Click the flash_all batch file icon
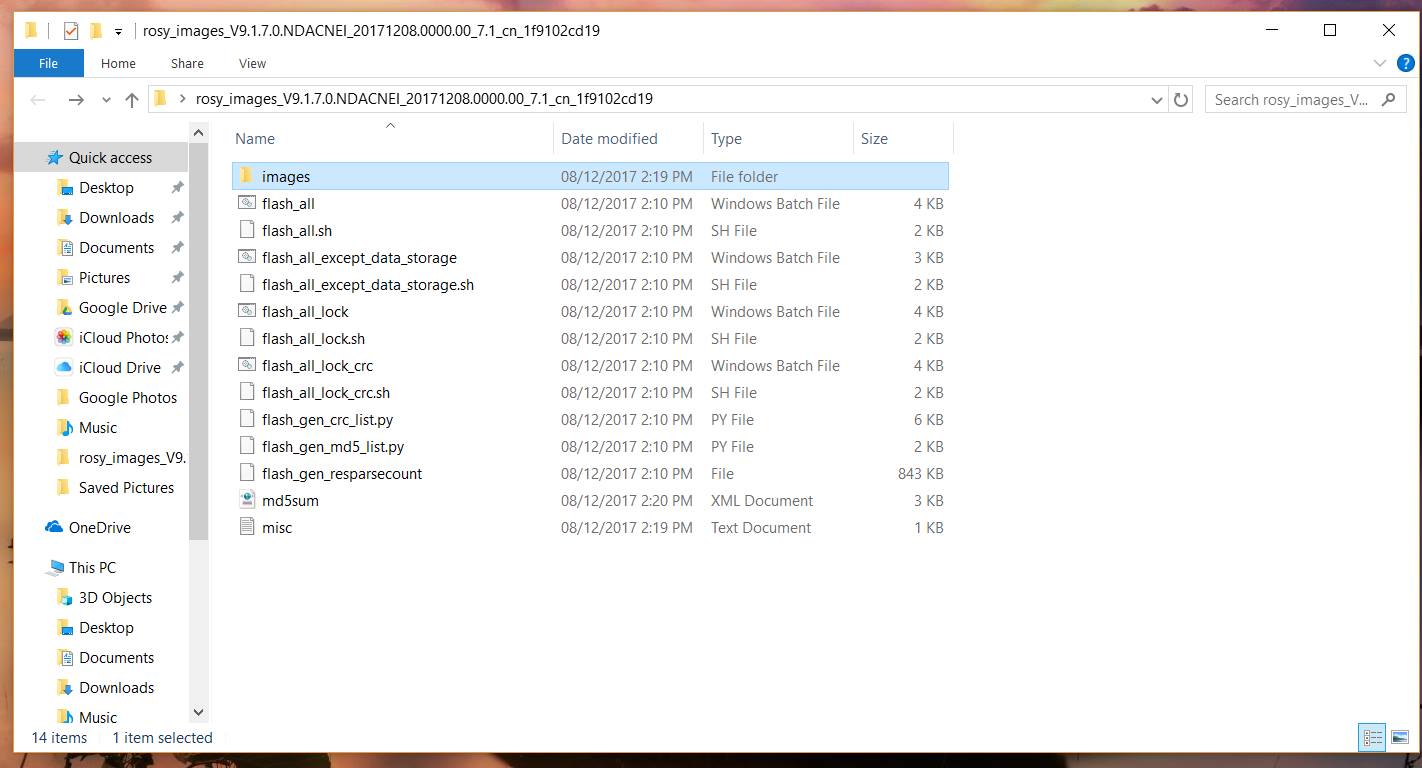The image size is (1422, 768). pos(247,203)
